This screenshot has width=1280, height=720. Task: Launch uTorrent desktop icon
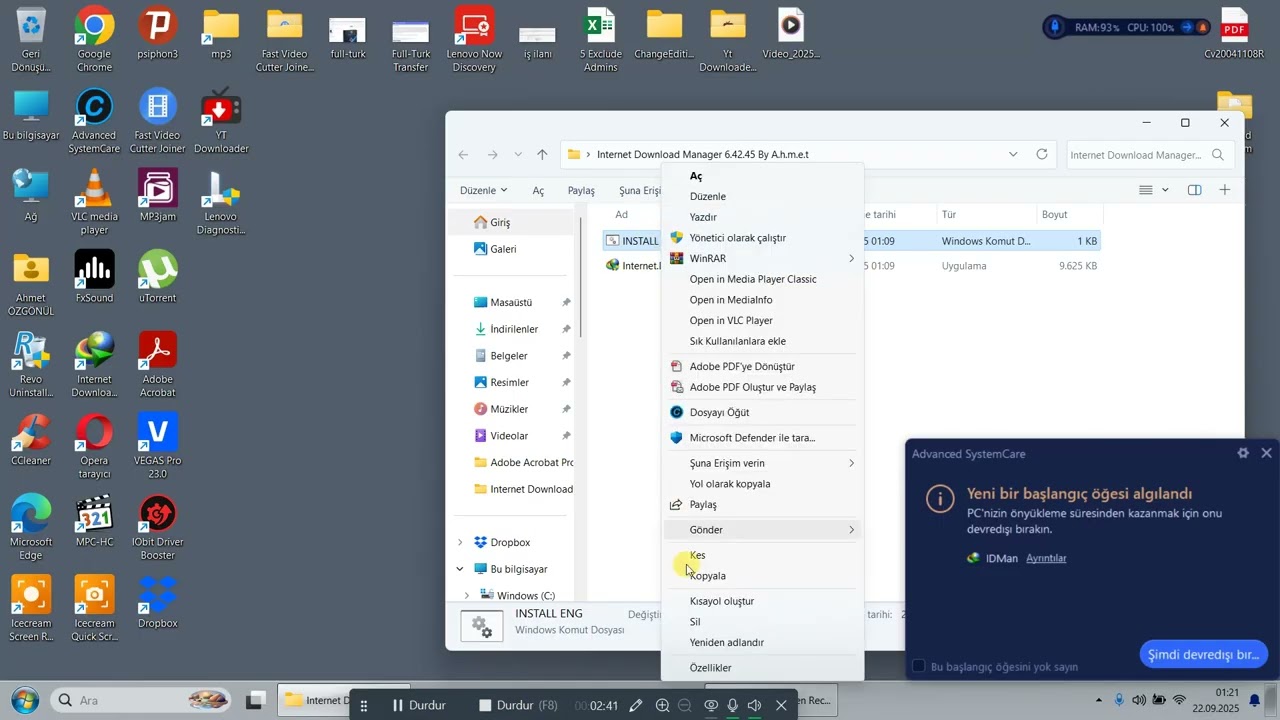pos(158,277)
